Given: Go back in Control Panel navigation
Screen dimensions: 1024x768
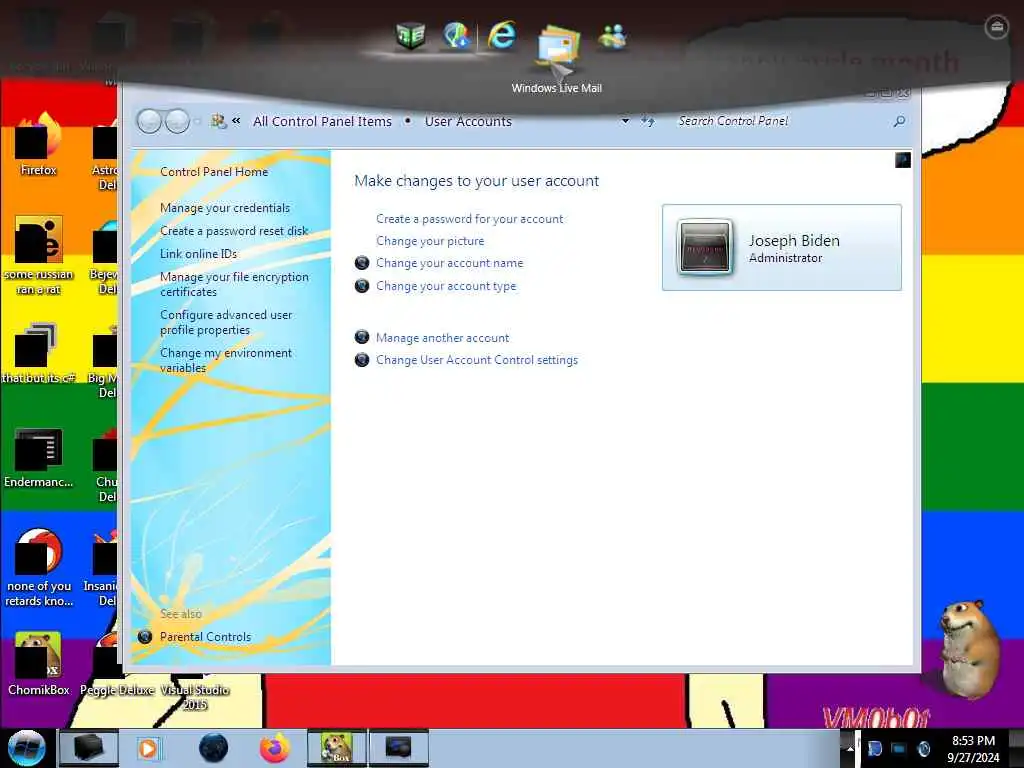Looking at the screenshot, I should pos(149,121).
